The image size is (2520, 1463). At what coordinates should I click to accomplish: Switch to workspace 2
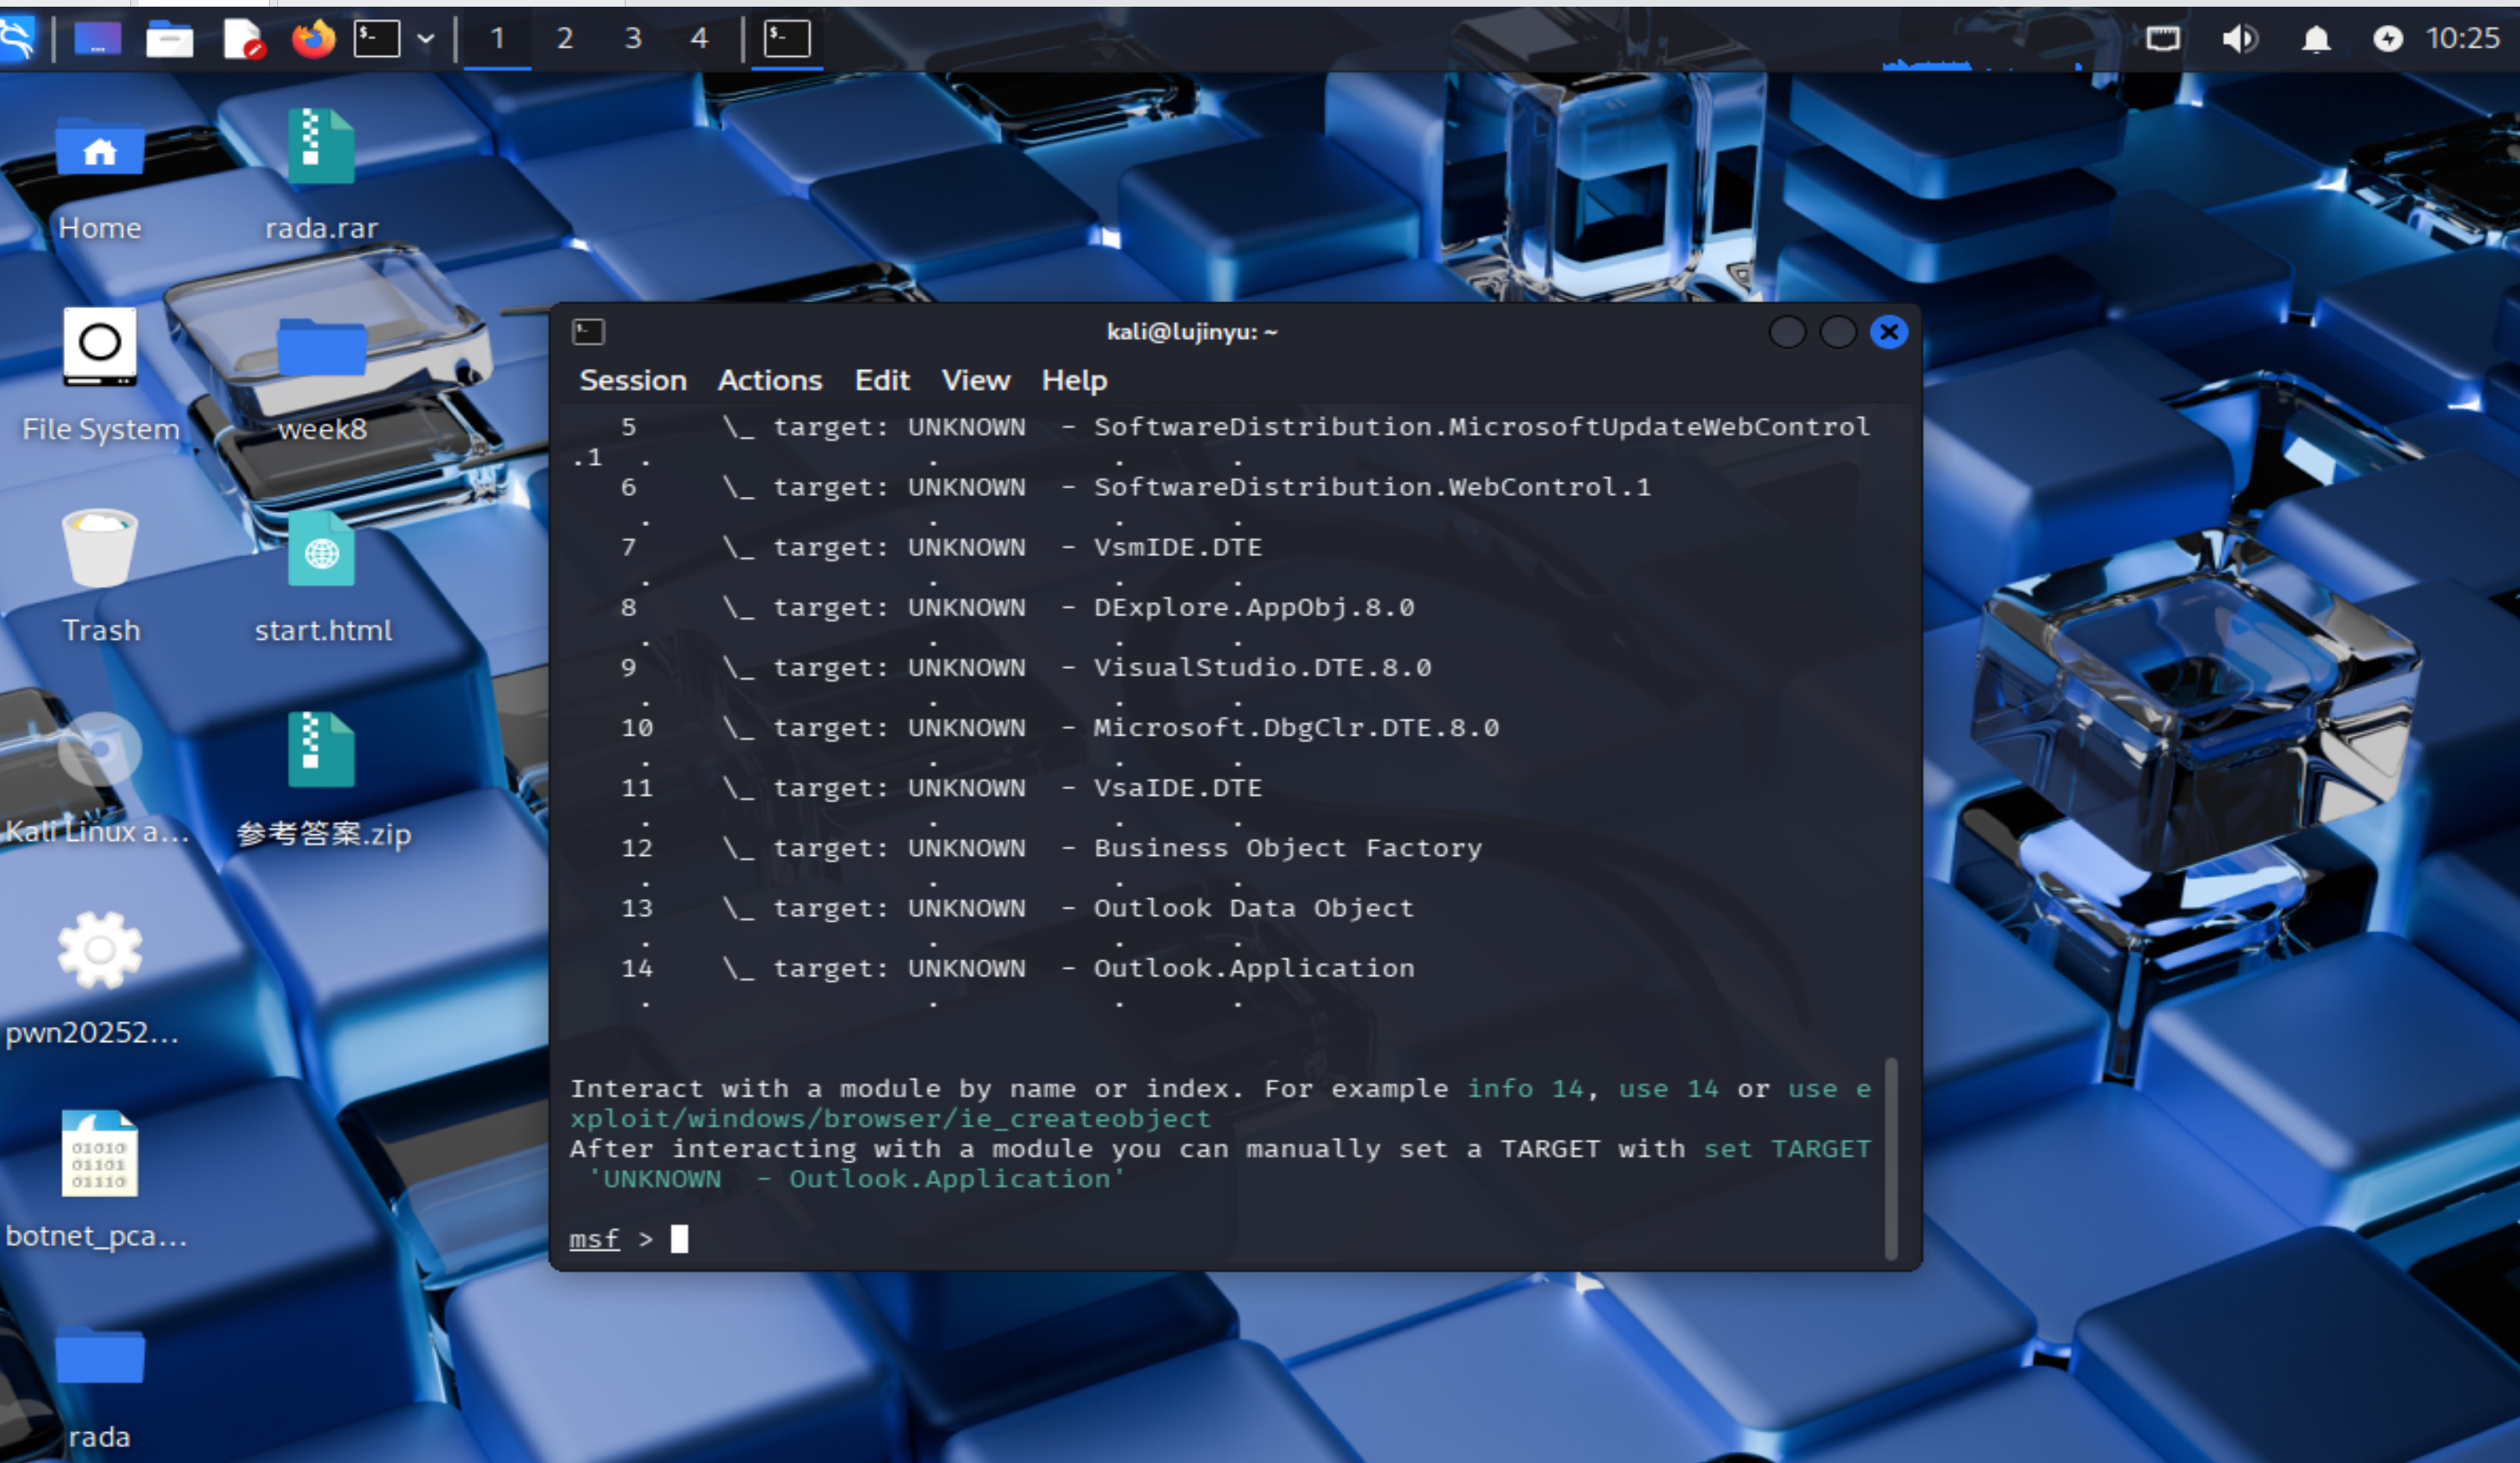click(x=565, y=39)
